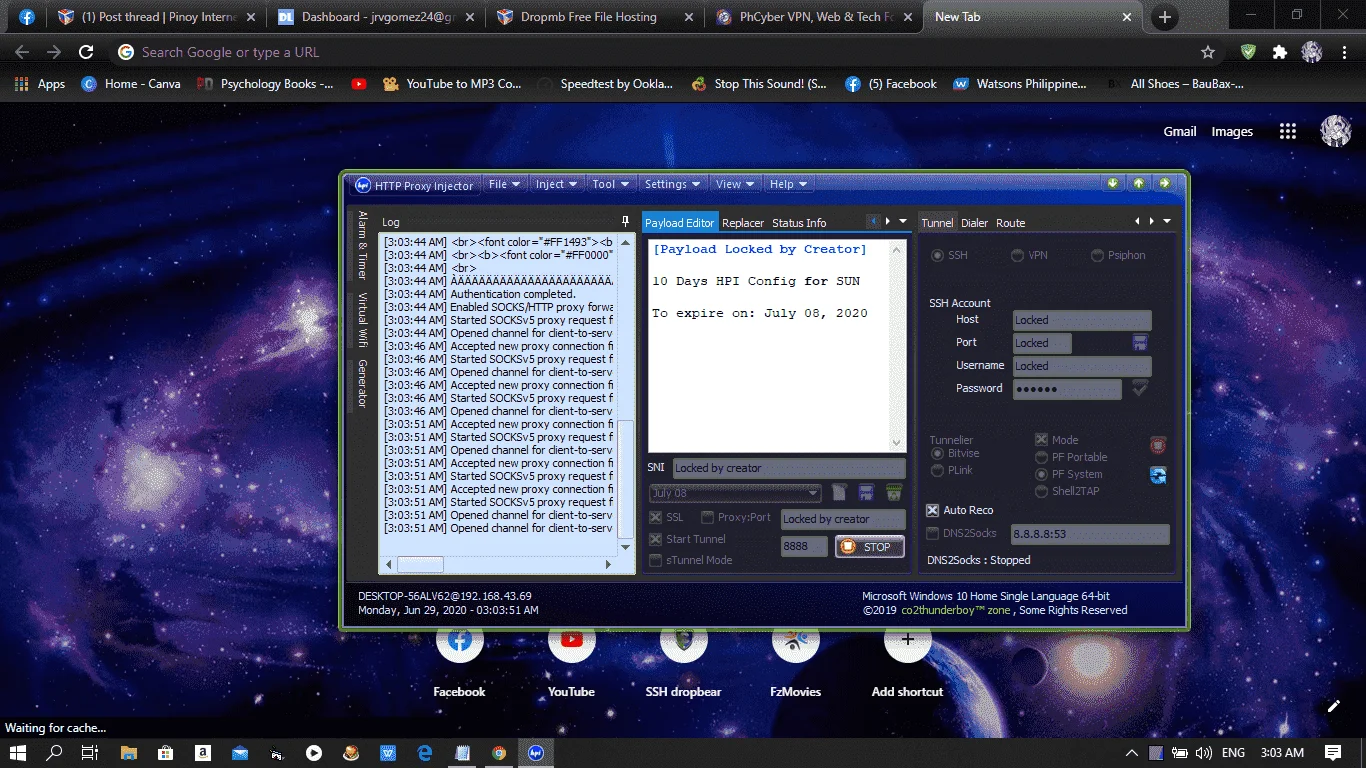Open the Action Center notification icon
Image resolution: width=1366 pixels, height=768 pixels.
(1333, 752)
